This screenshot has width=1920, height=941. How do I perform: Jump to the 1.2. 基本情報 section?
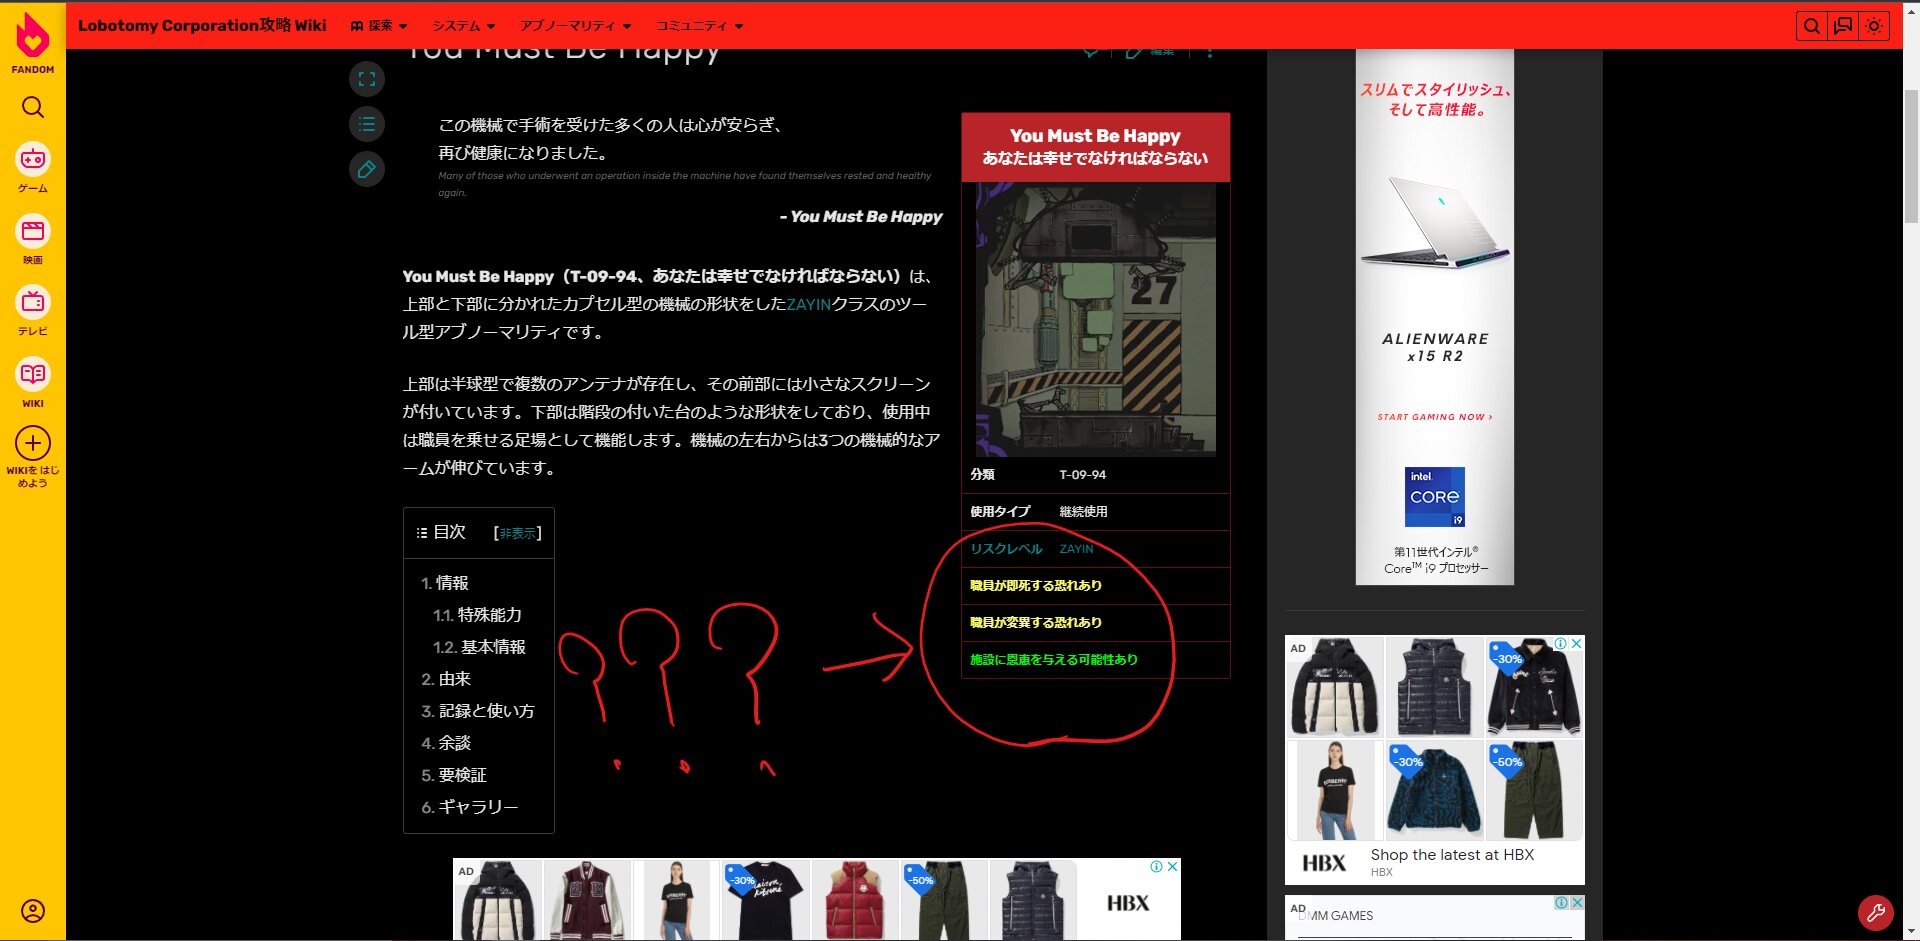pyautogui.click(x=479, y=647)
